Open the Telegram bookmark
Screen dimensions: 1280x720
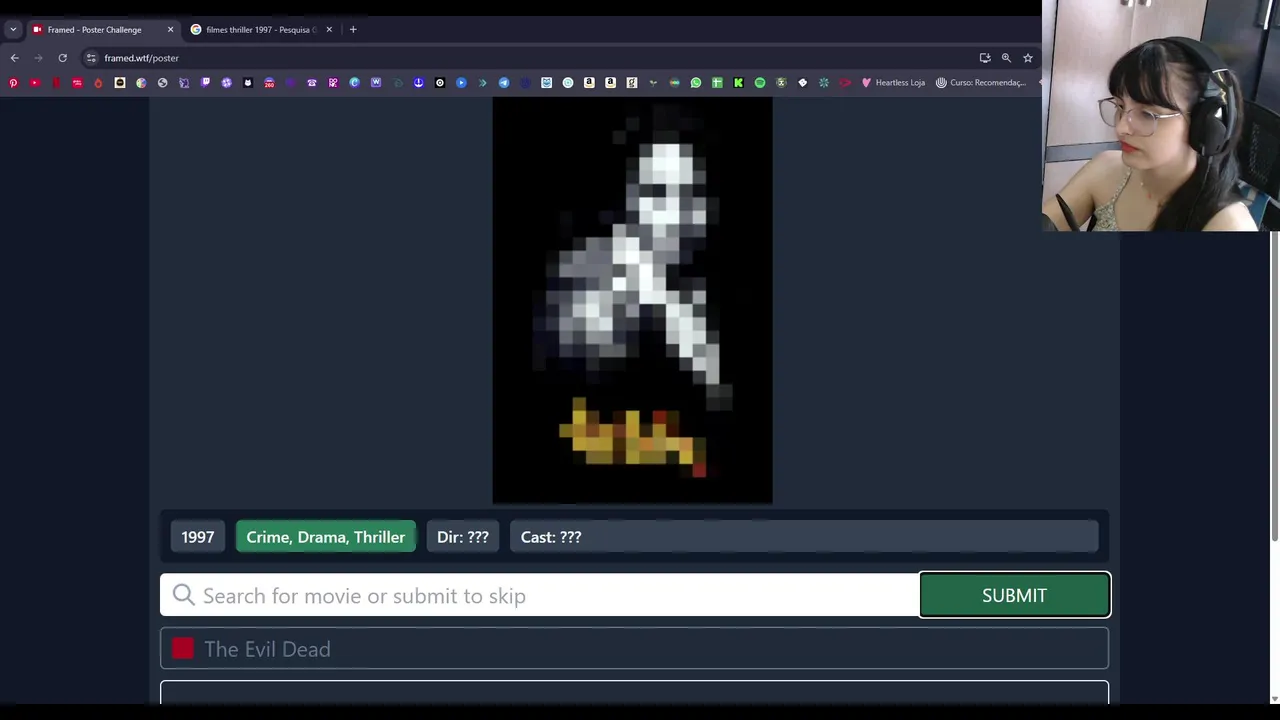point(504,83)
